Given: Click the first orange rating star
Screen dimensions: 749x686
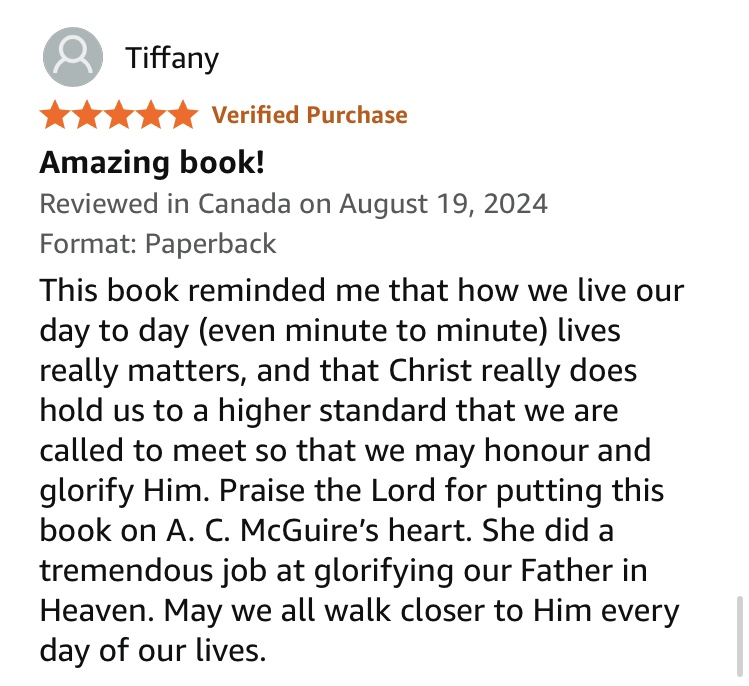Looking at the screenshot, I should (x=56, y=115).
